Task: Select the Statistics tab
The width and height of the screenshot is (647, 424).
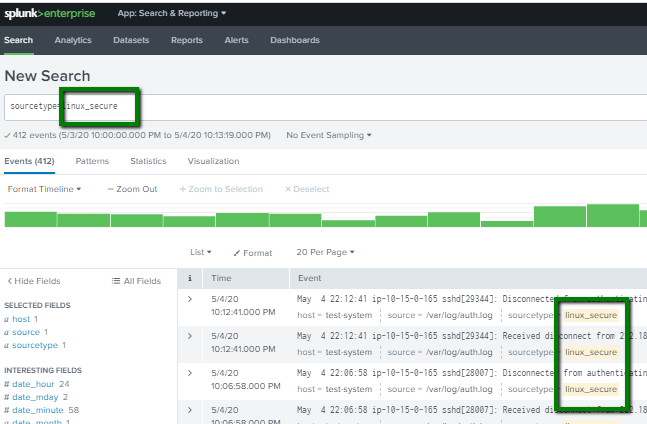Action: click(148, 161)
